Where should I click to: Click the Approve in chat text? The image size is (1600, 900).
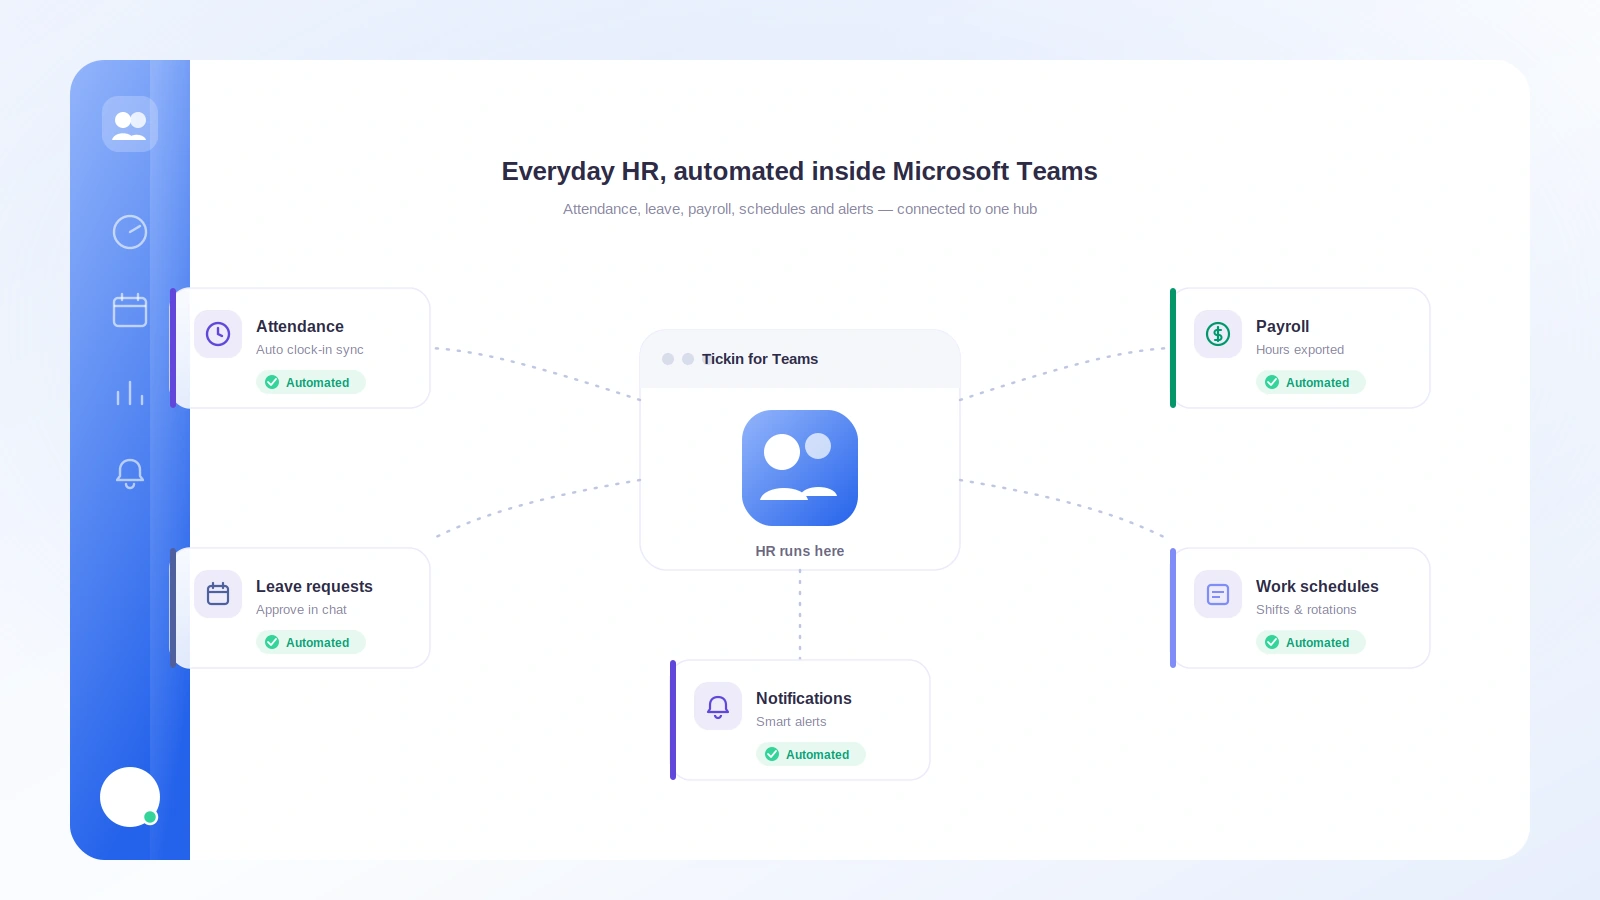301,610
